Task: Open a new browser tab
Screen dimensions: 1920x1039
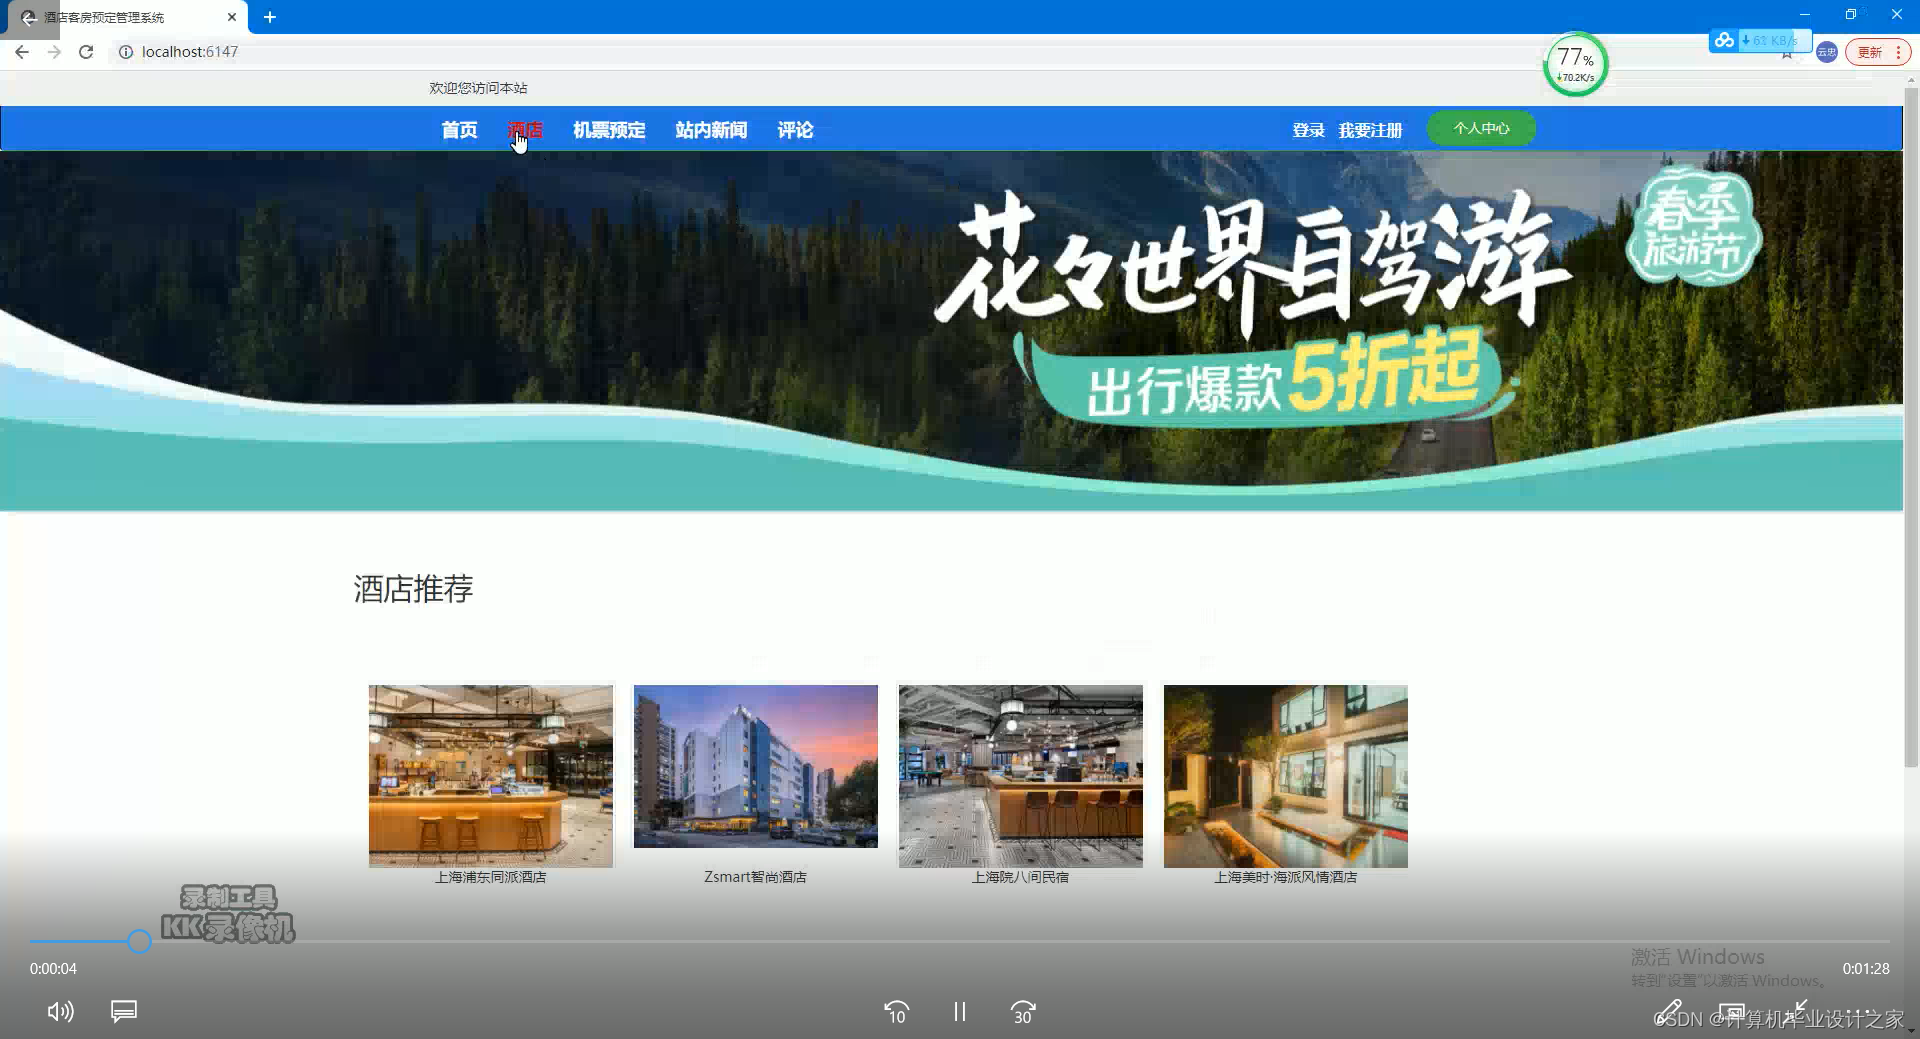Action: pyautogui.click(x=270, y=17)
